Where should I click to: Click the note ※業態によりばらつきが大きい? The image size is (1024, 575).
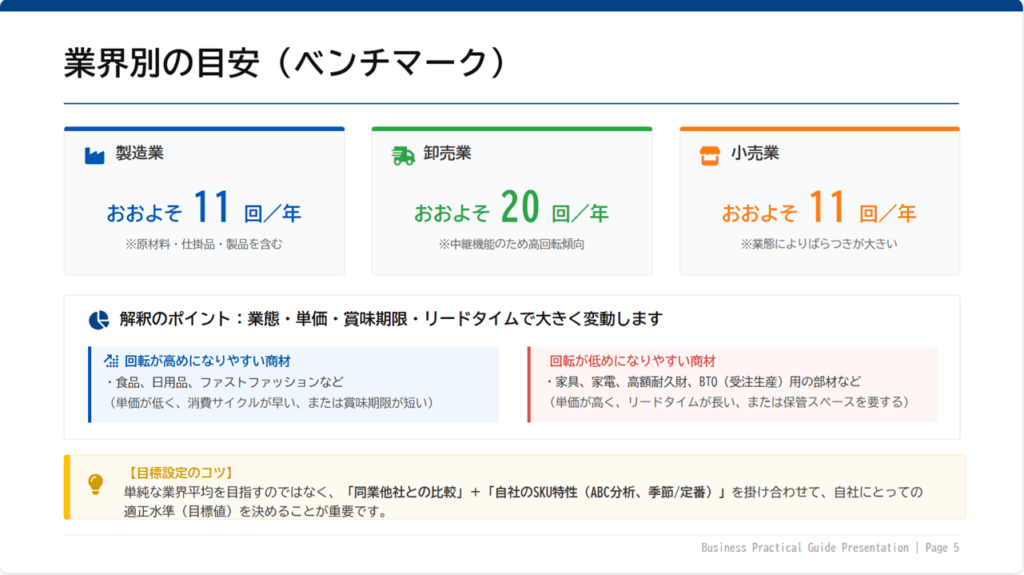[819, 244]
